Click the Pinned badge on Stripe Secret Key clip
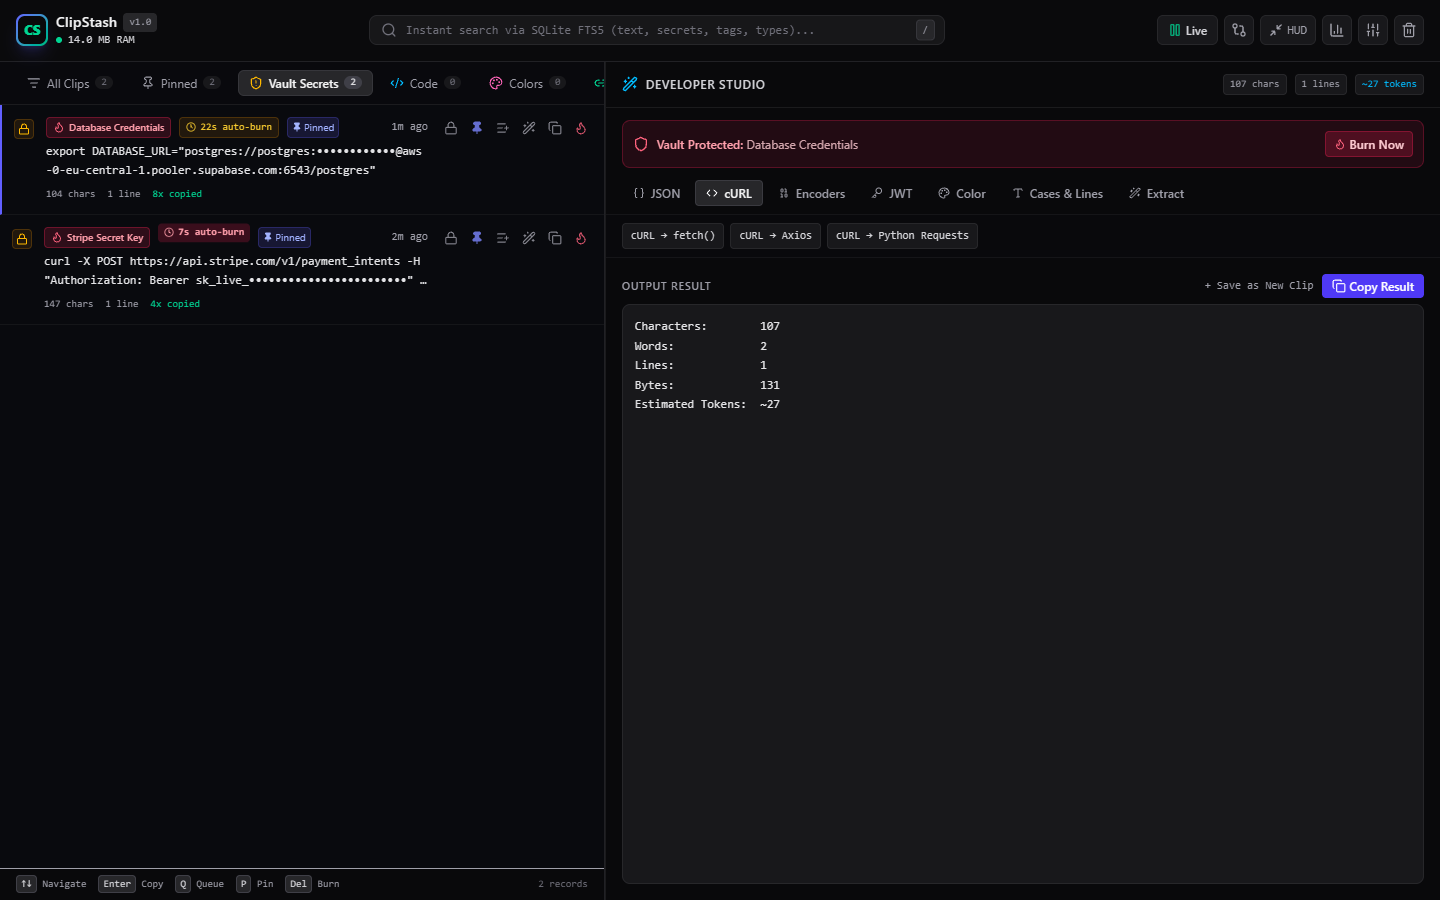Image resolution: width=1440 pixels, height=900 pixels. 285,237
